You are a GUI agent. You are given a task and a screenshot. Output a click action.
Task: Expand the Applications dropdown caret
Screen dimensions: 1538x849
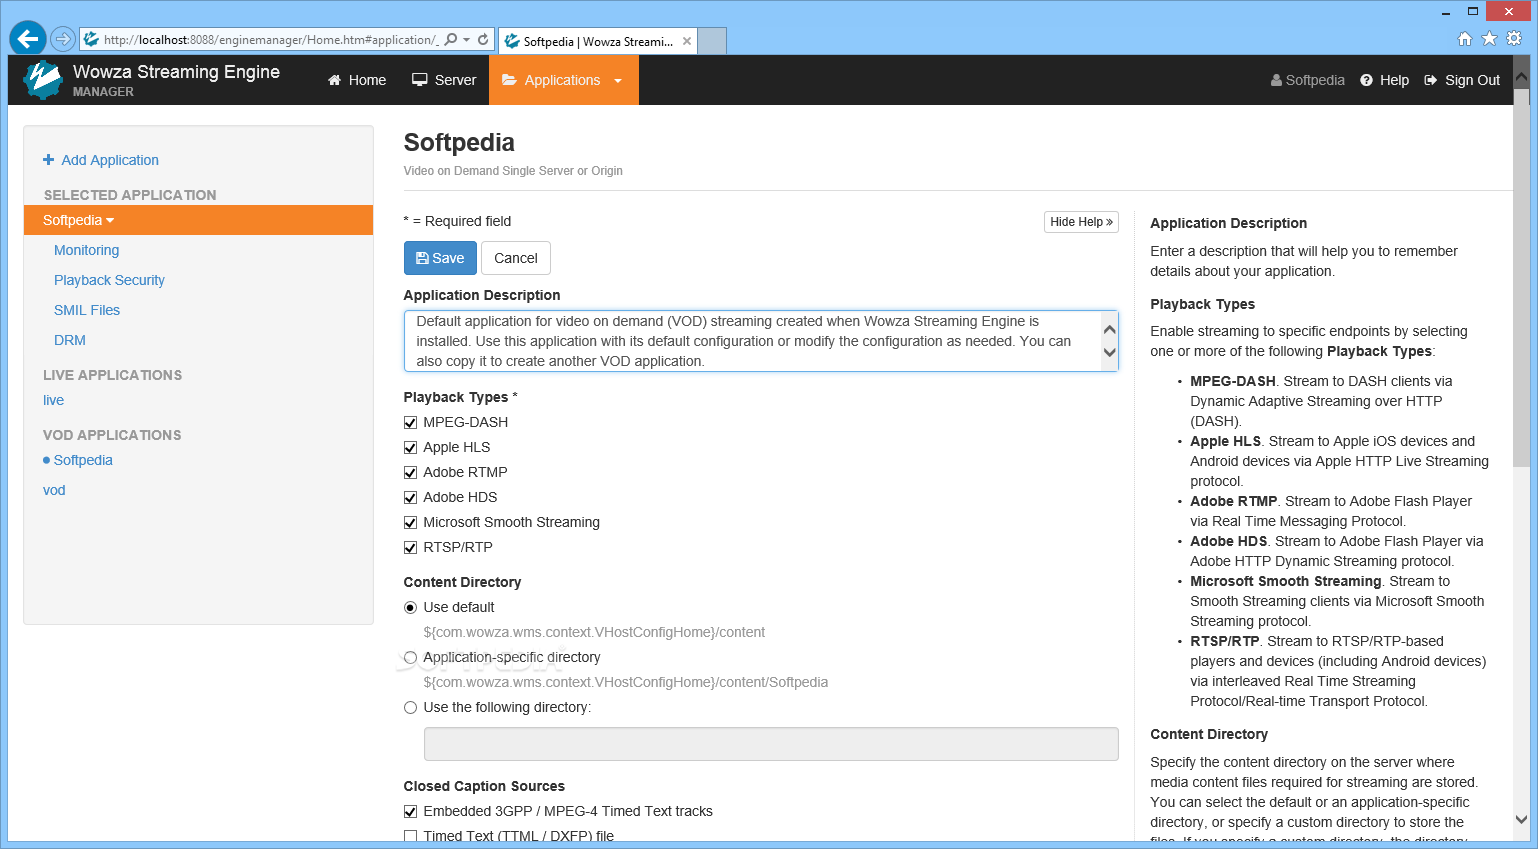point(618,81)
